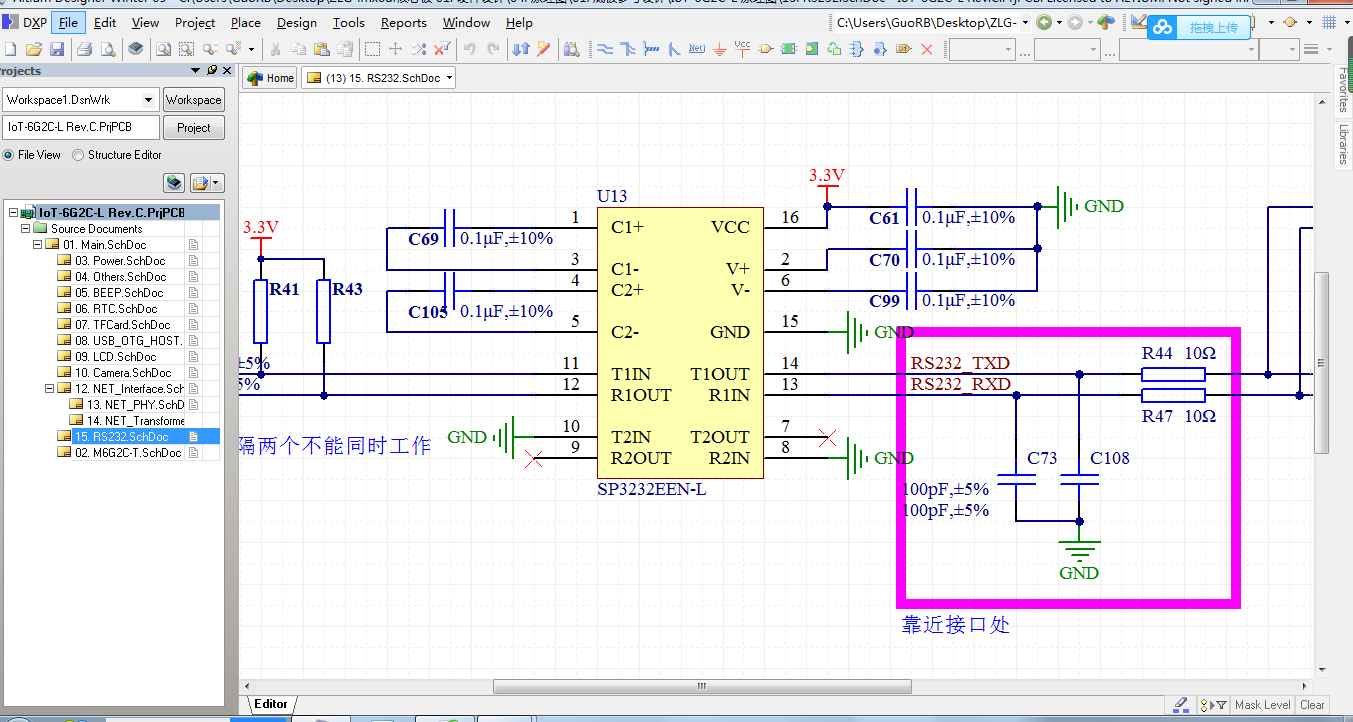Image resolution: width=1353 pixels, height=722 pixels.
Task: Open the Place menu
Action: (246, 22)
